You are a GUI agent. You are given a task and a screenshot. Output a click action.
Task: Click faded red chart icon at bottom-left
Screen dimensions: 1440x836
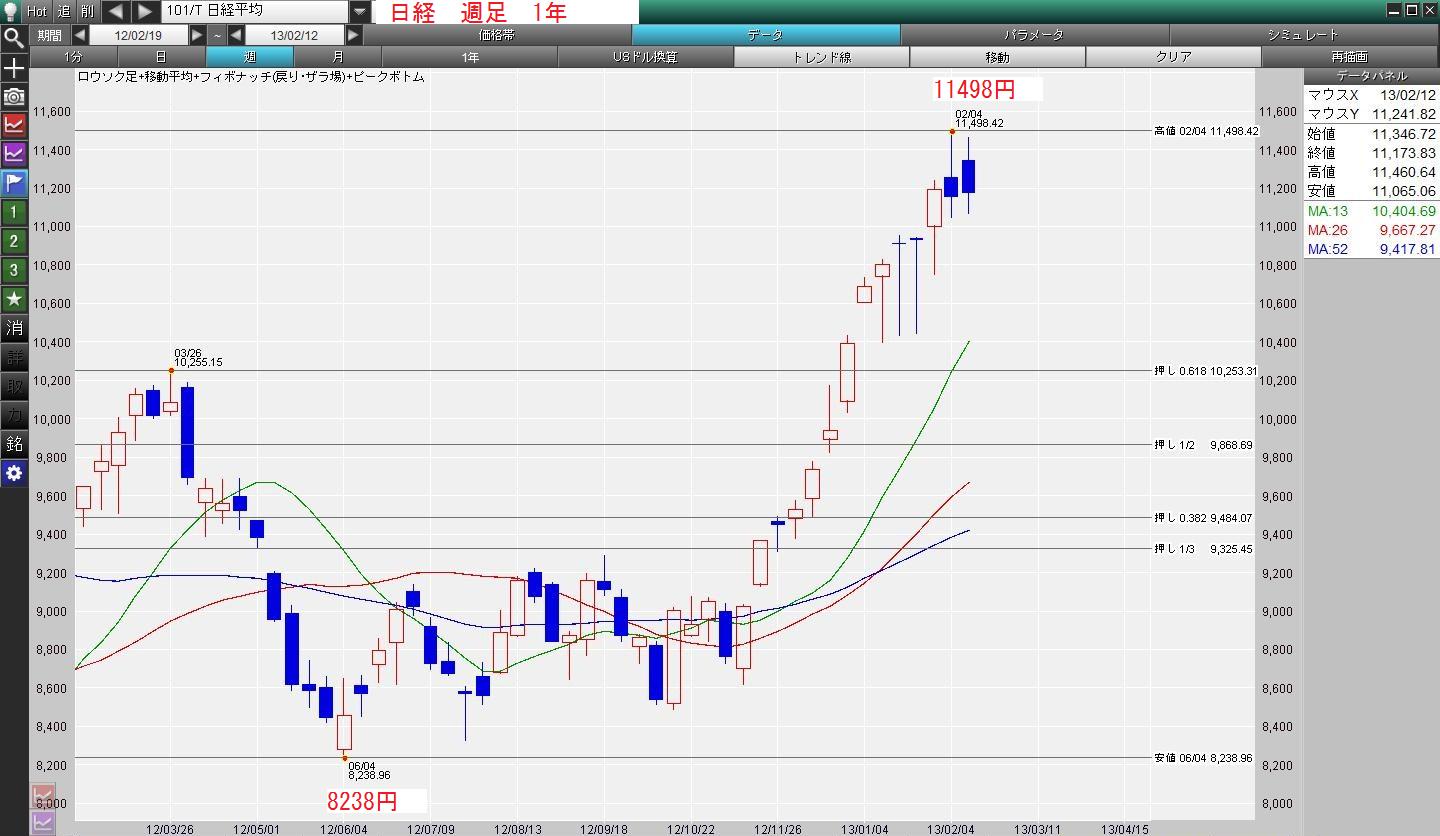[x=44, y=797]
